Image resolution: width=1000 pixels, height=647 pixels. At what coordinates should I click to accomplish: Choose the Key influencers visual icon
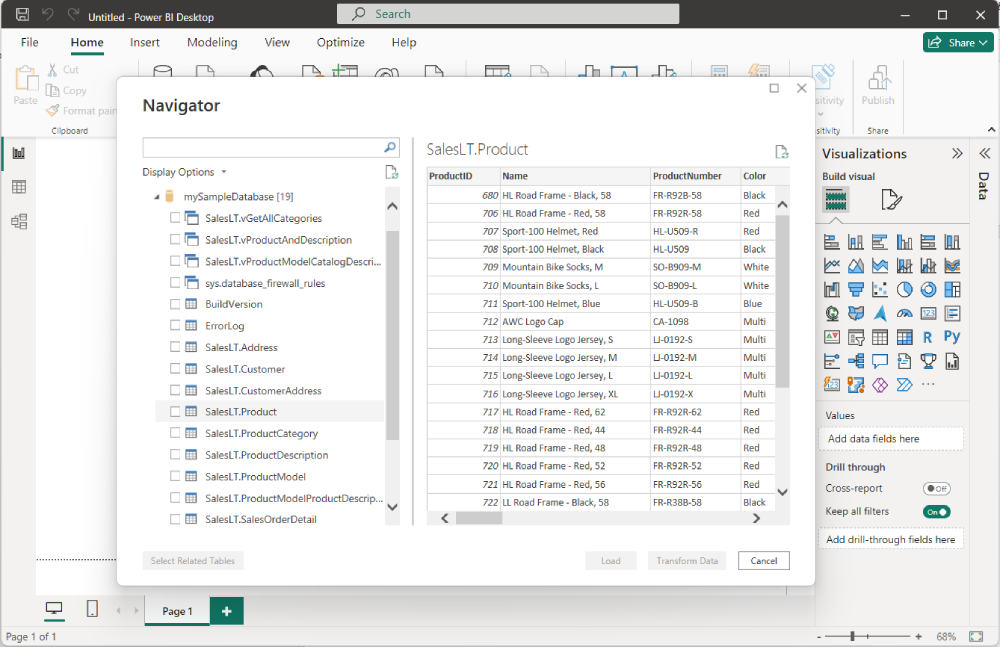pyautogui.click(x=832, y=361)
